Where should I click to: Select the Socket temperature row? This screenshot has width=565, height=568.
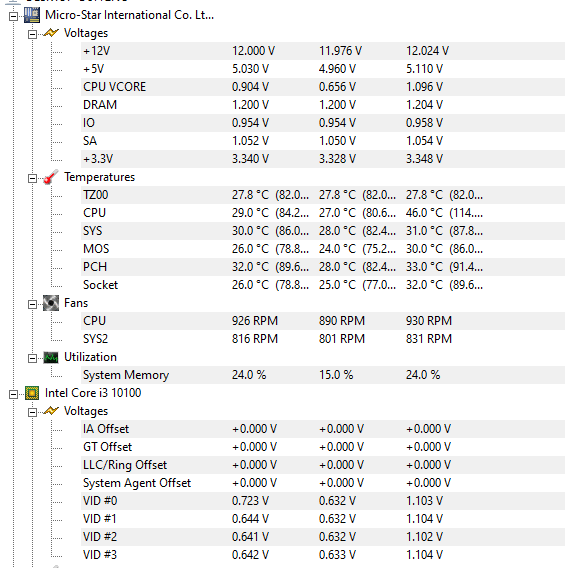(323, 285)
